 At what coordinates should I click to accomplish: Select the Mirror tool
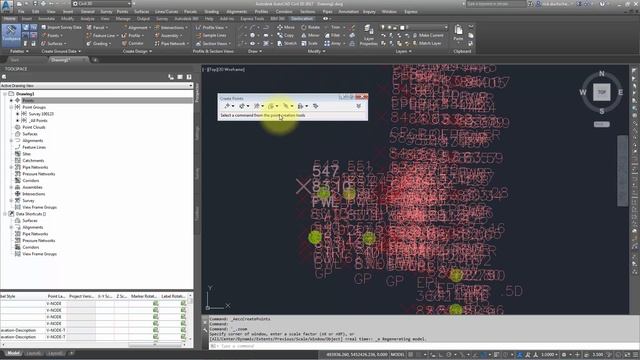pos(310,36)
